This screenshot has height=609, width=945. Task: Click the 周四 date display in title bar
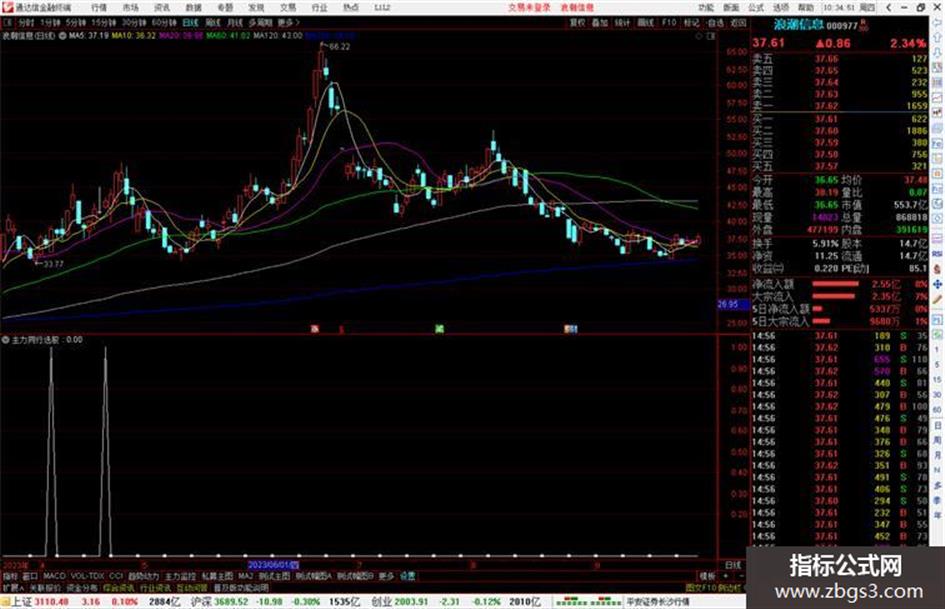coord(867,7)
